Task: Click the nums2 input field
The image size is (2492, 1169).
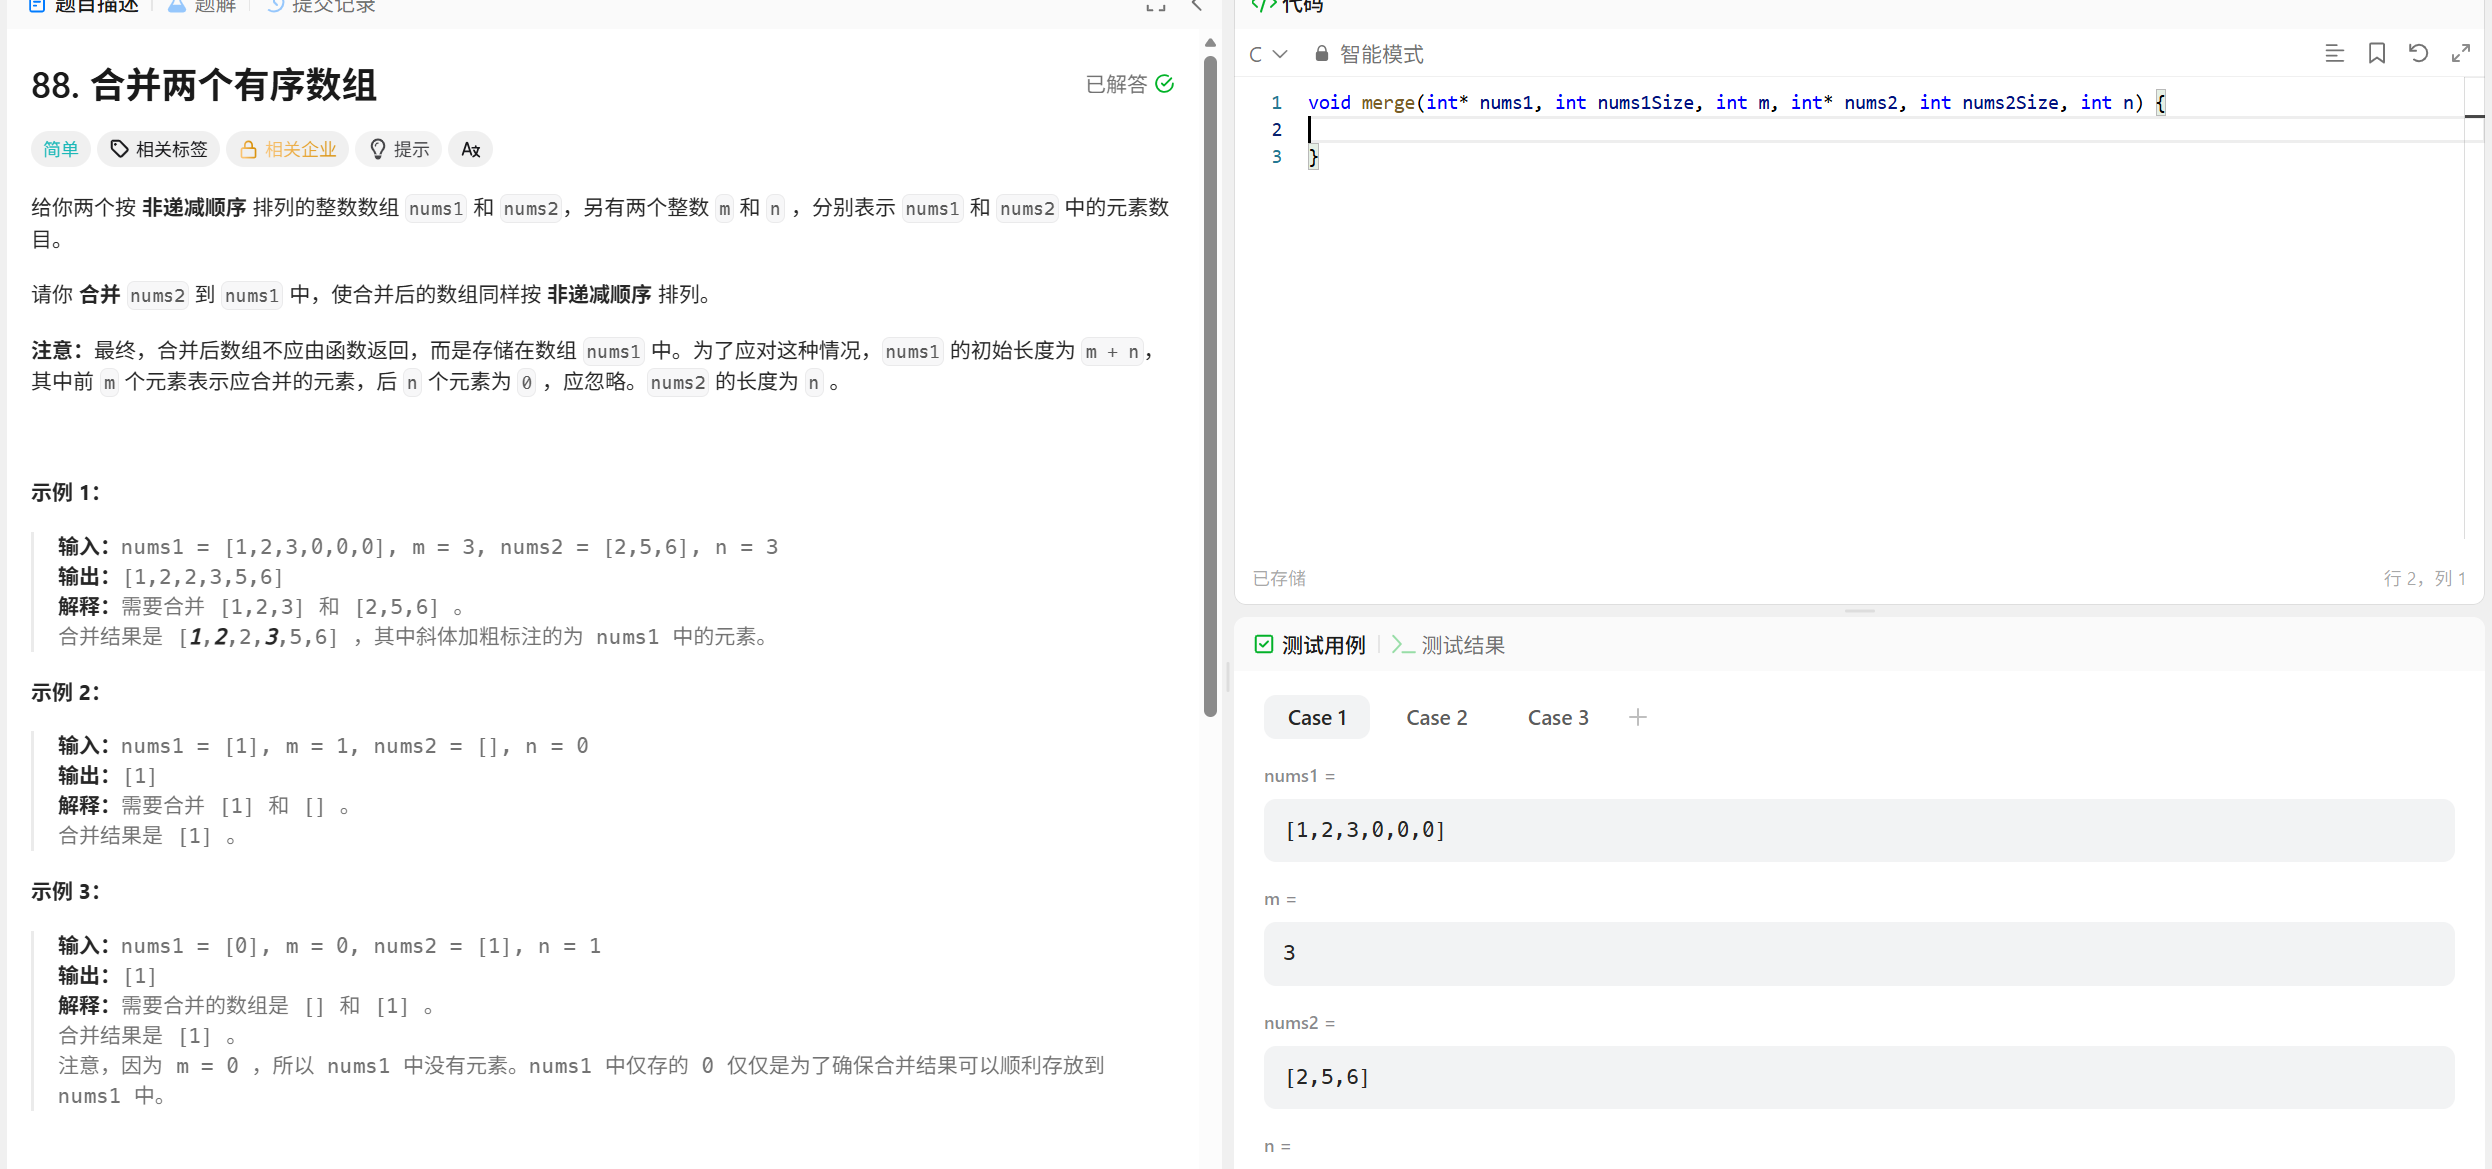Action: pos(1858,1077)
